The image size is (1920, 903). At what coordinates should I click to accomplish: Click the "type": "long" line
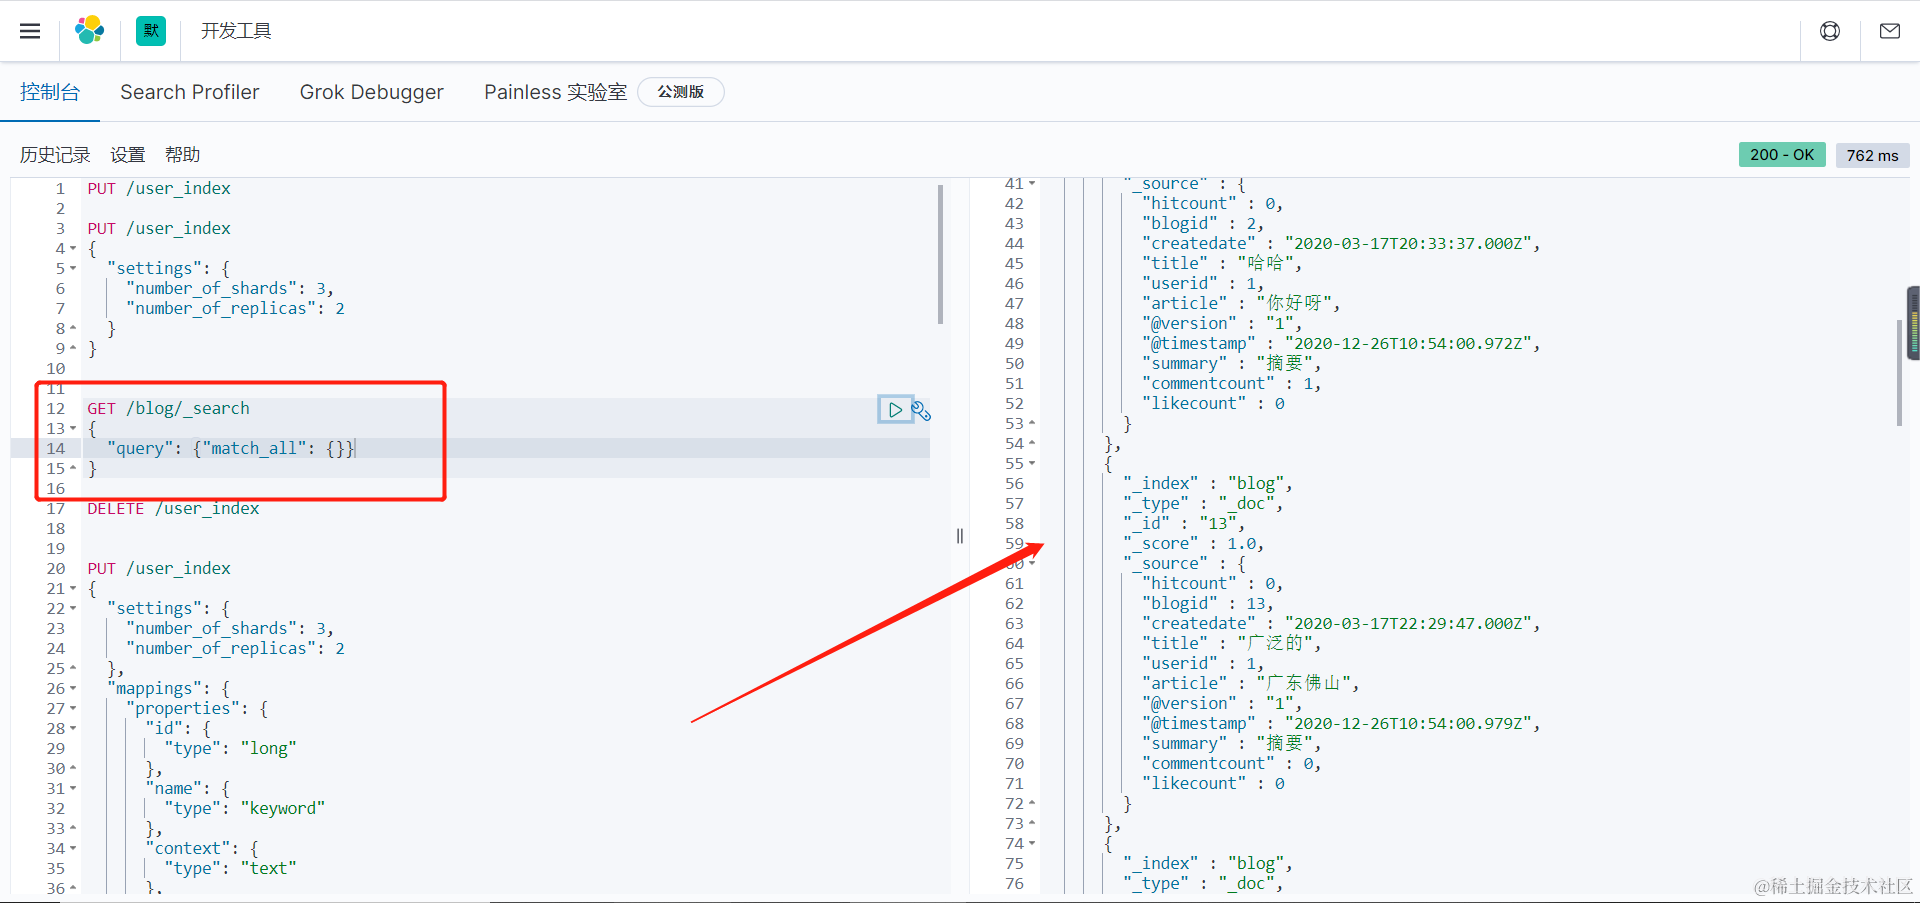(x=231, y=748)
